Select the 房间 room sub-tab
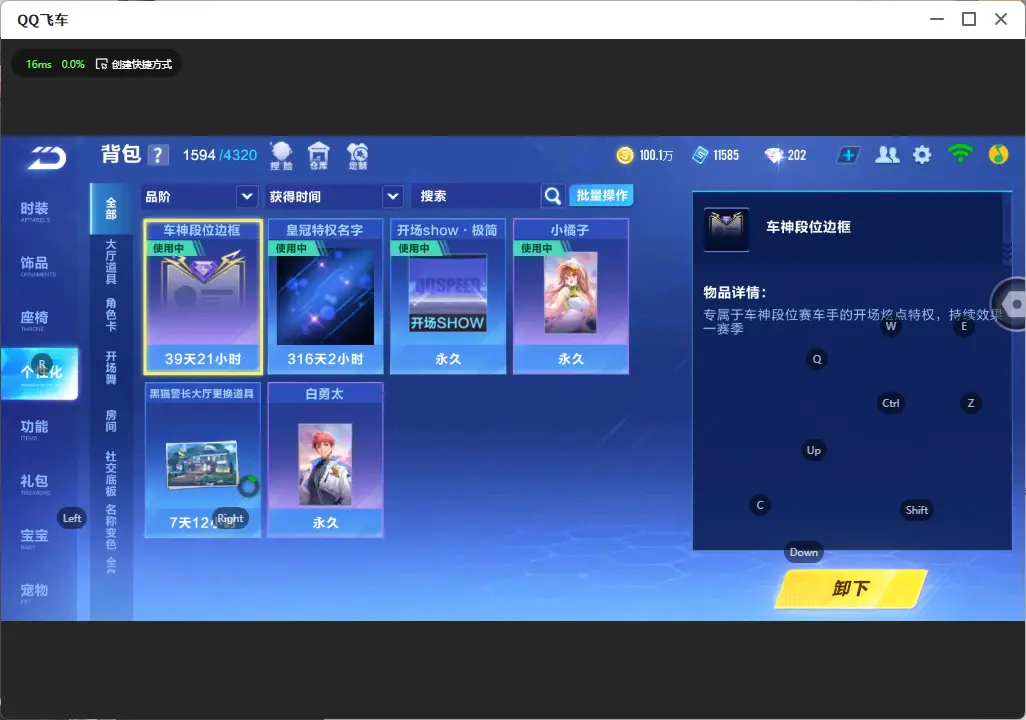 coord(111,421)
